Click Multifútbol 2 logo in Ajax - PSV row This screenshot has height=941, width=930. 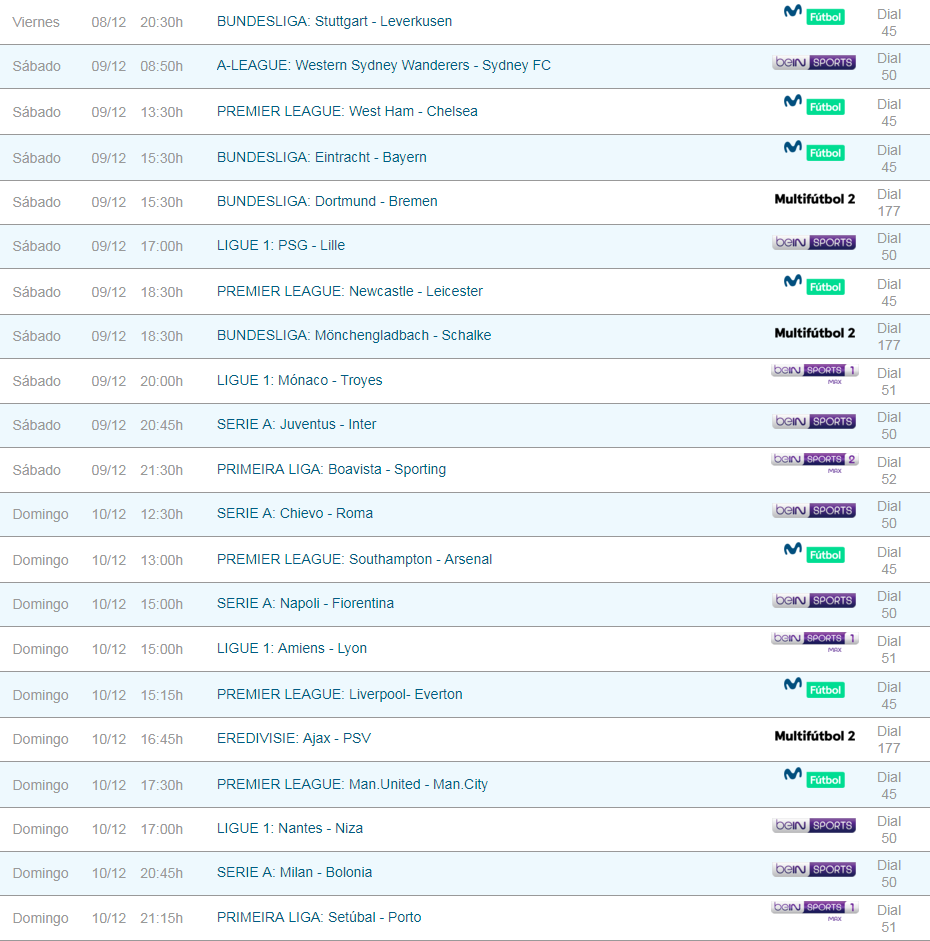point(814,736)
